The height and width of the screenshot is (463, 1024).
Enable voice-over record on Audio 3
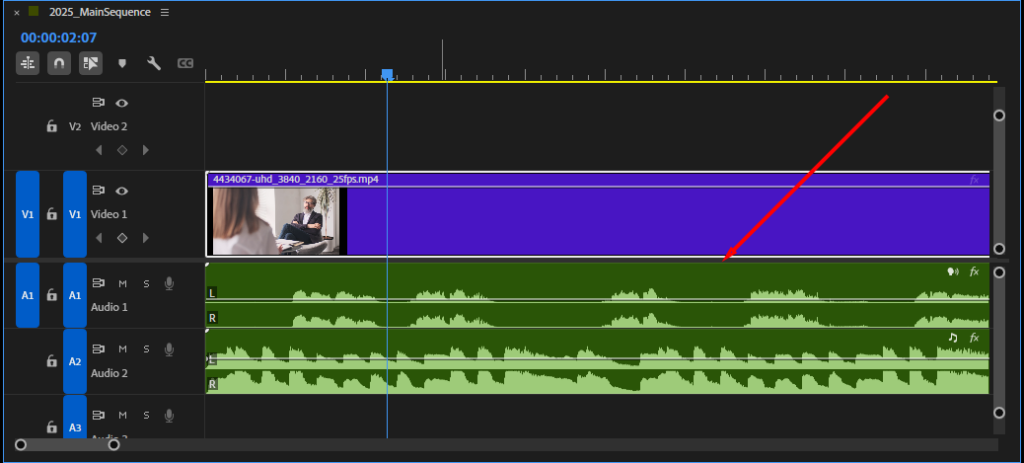click(169, 415)
